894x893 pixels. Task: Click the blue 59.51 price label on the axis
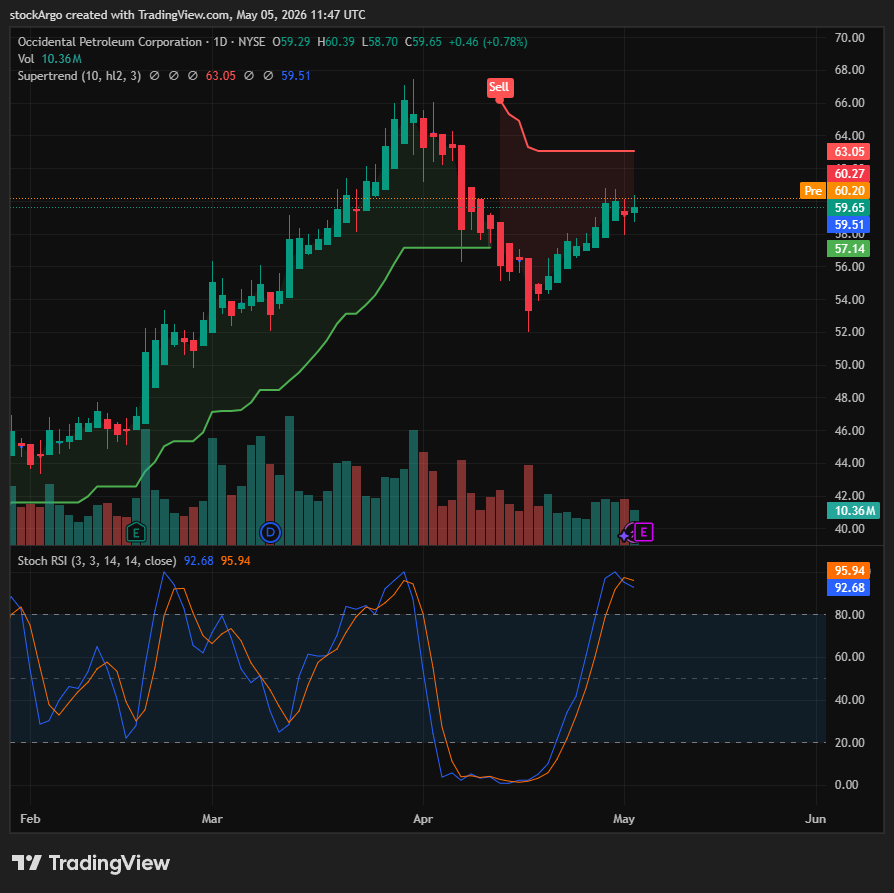[848, 225]
